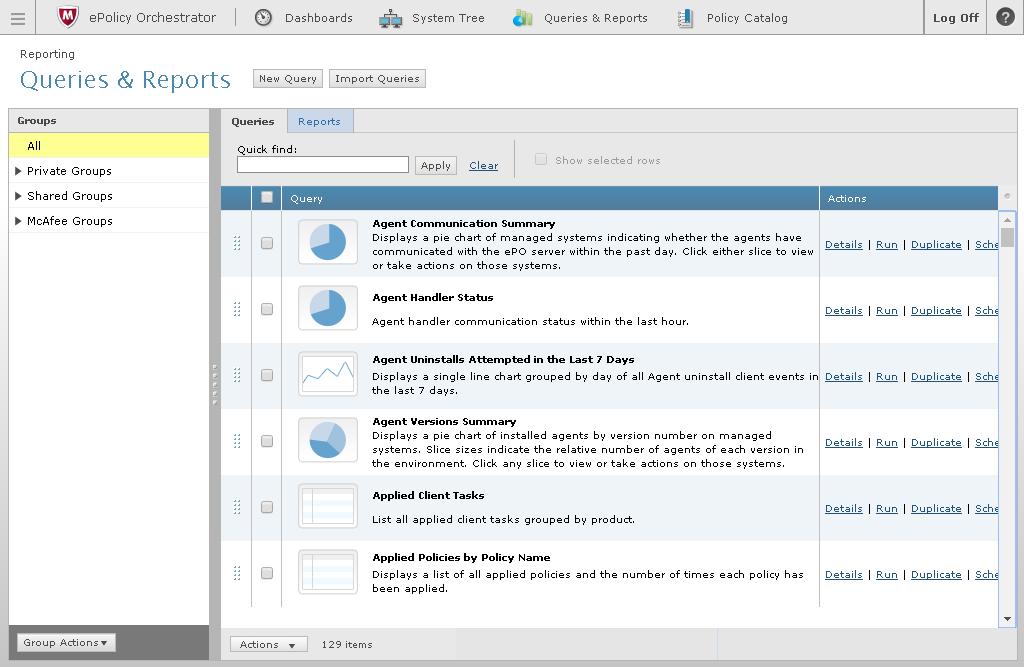Check the Agent Handler Status row checkbox
1024x667 pixels.
click(x=266, y=309)
